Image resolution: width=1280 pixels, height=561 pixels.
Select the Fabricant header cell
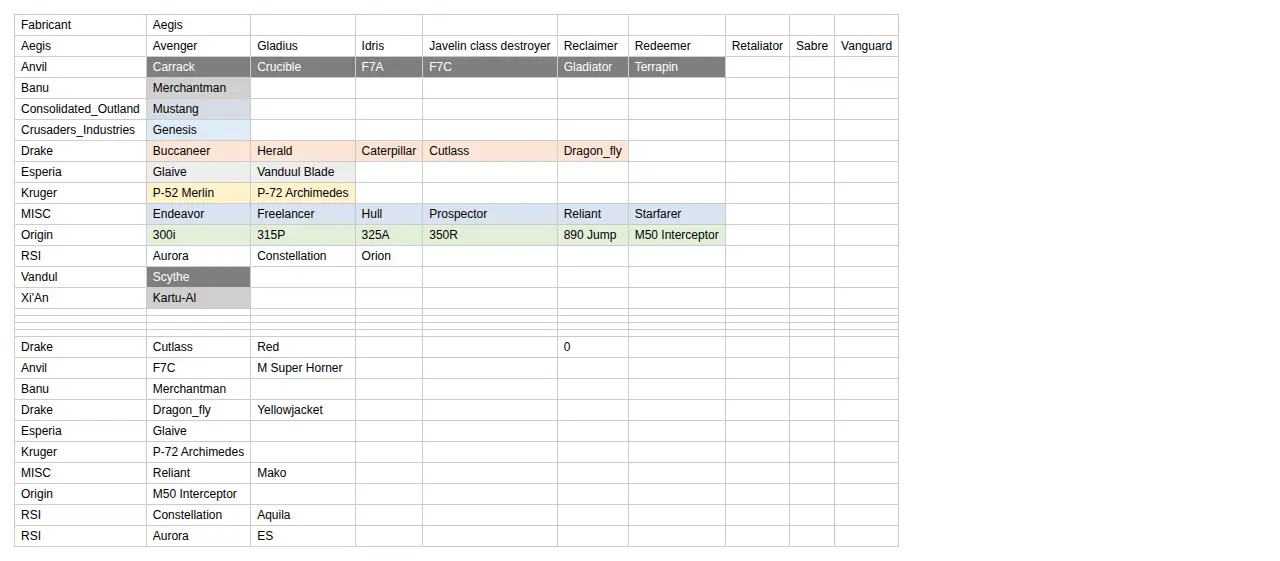point(80,25)
